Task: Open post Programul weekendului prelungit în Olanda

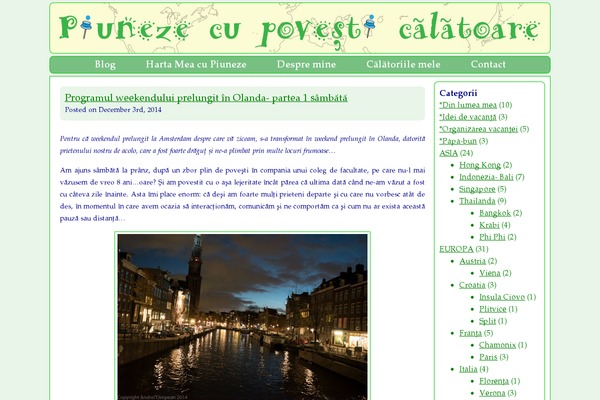Action: pyautogui.click(x=206, y=98)
